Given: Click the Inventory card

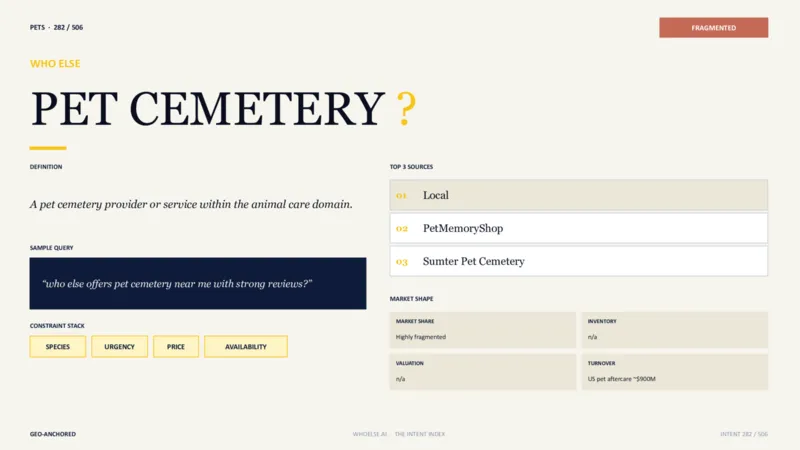Looking at the screenshot, I should pos(674,330).
